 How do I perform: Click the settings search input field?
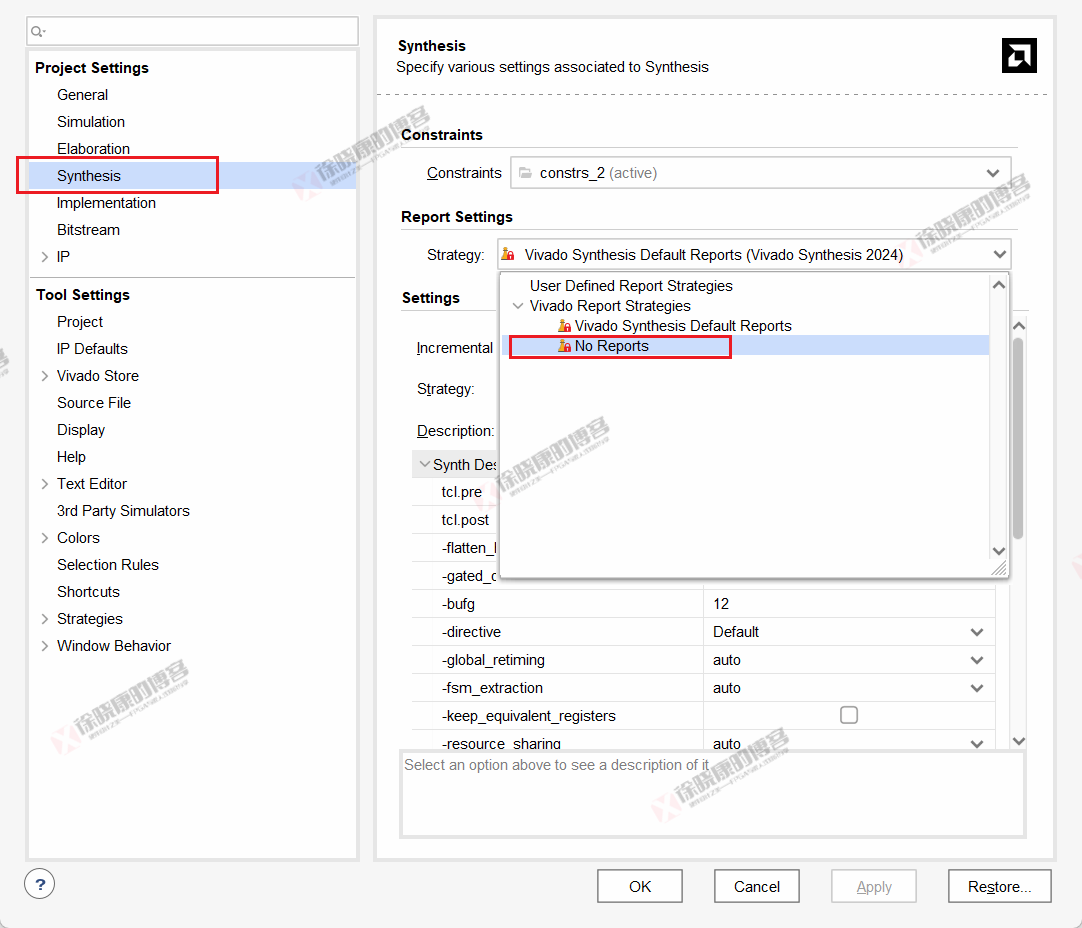tap(193, 31)
